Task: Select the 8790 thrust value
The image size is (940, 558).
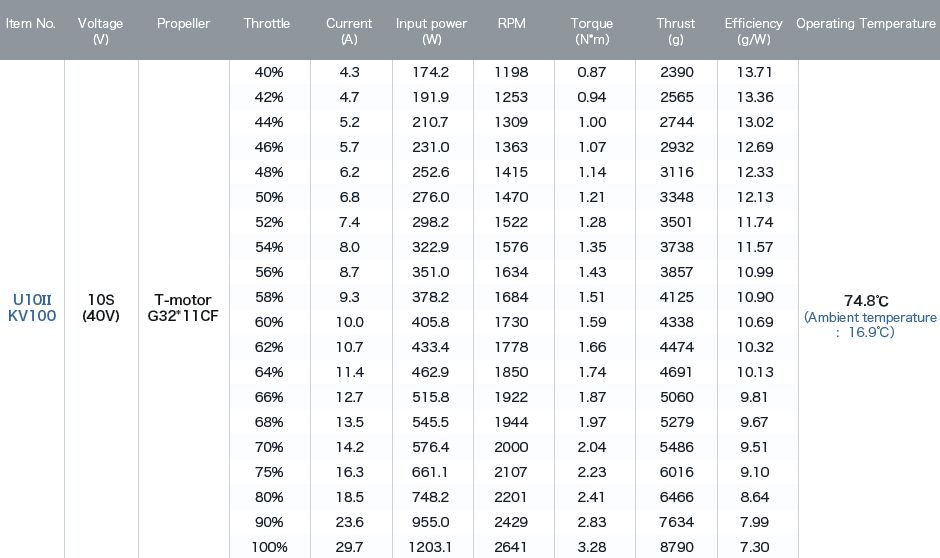Action: pyautogui.click(x=677, y=547)
